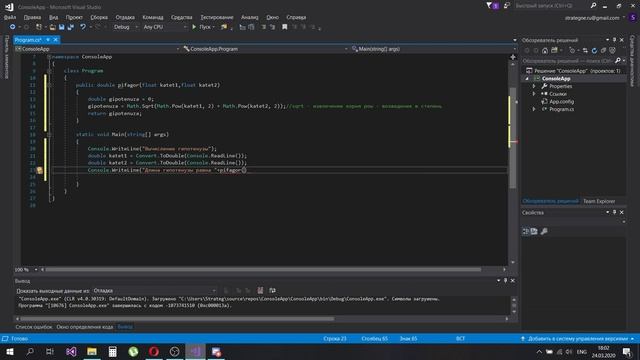Click the Home icon in Solution Explorer
The height and width of the screenshot is (360, 640).
[x=545, y=51]
